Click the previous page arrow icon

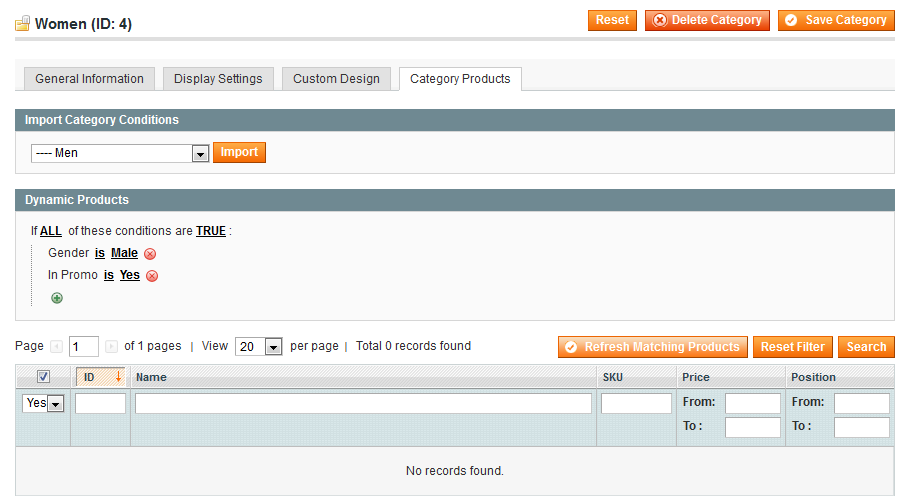[56, 347]
